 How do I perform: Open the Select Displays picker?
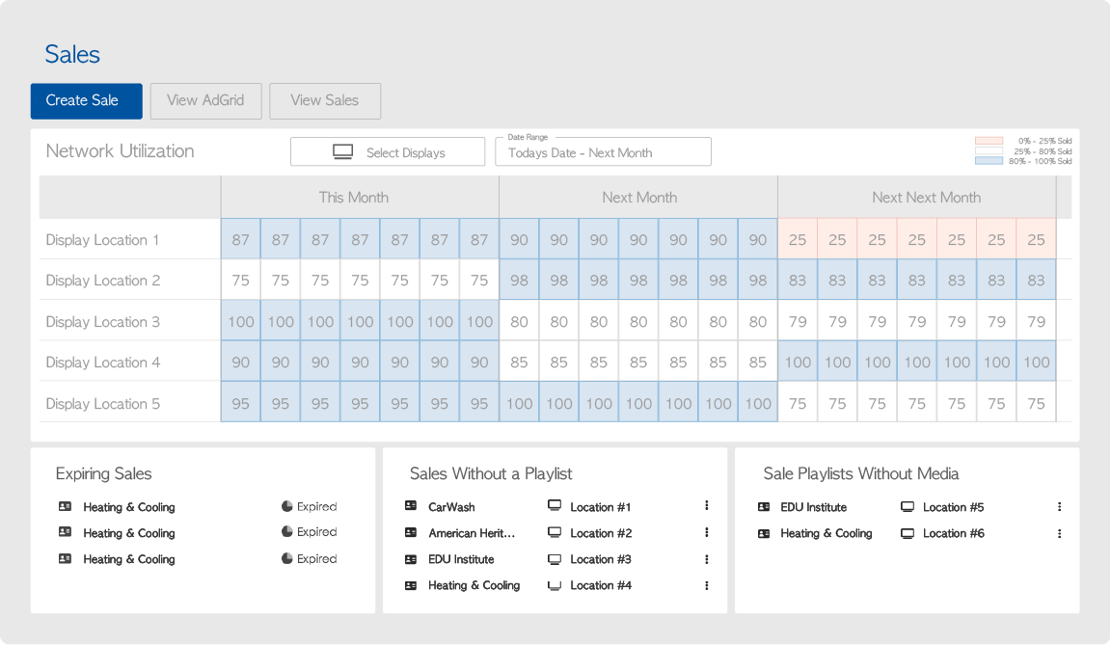click(387, 152)
